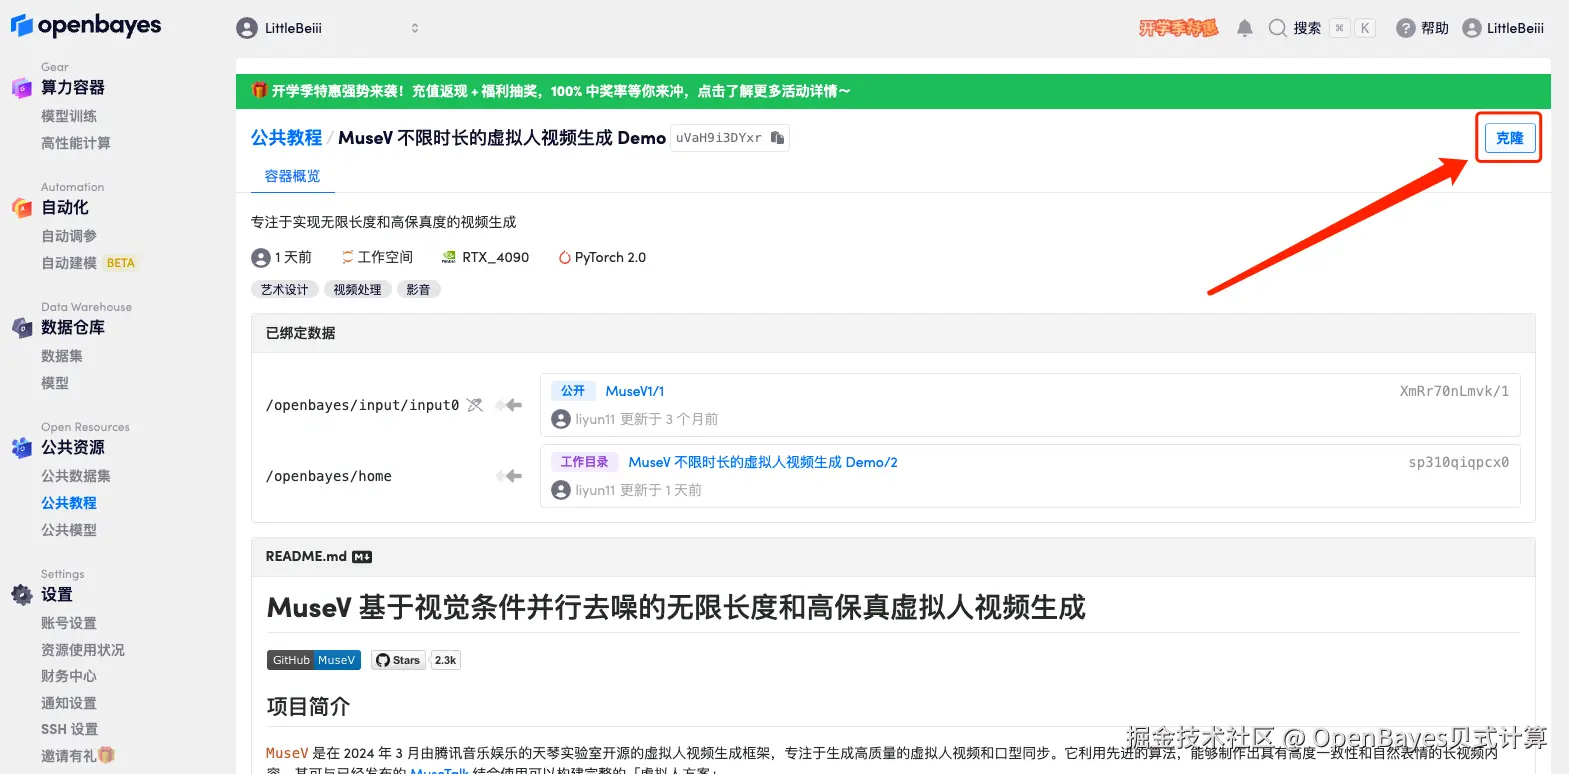Screen dimensions: 1569x774
Task: Open 账号设置 in sidebar
Action: click(69, 623)
